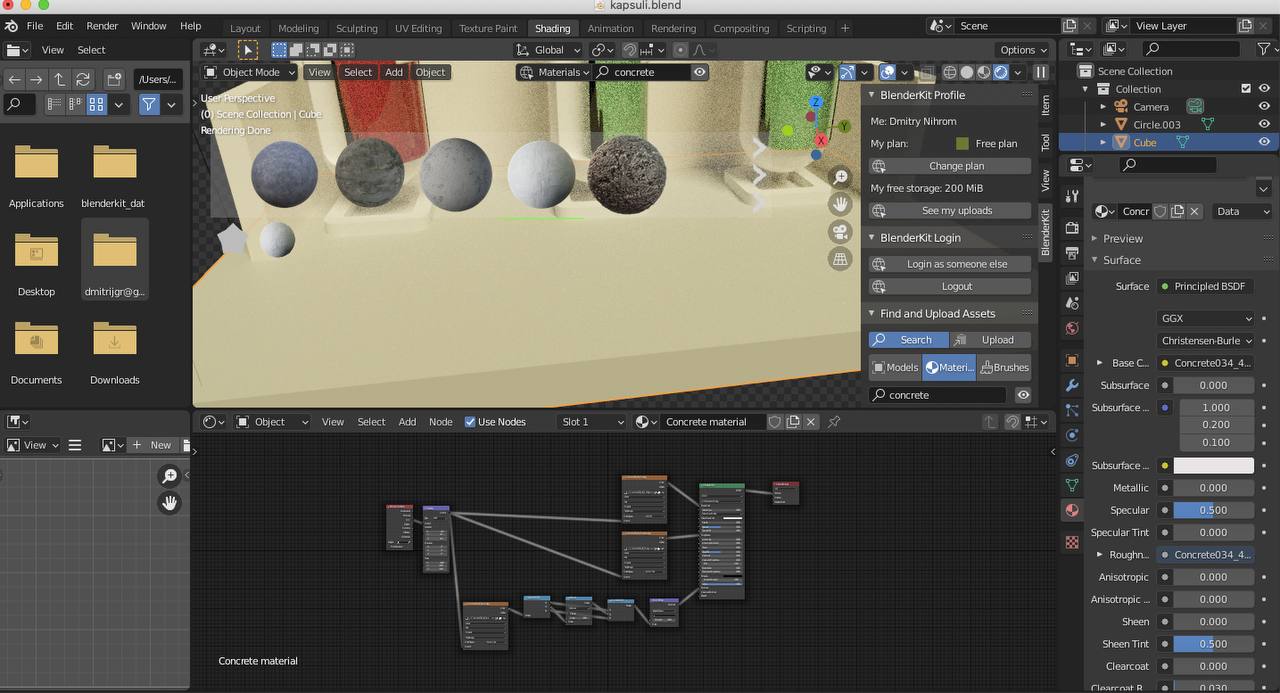Click the viewport pan hand gizmo

coord(840,204)
